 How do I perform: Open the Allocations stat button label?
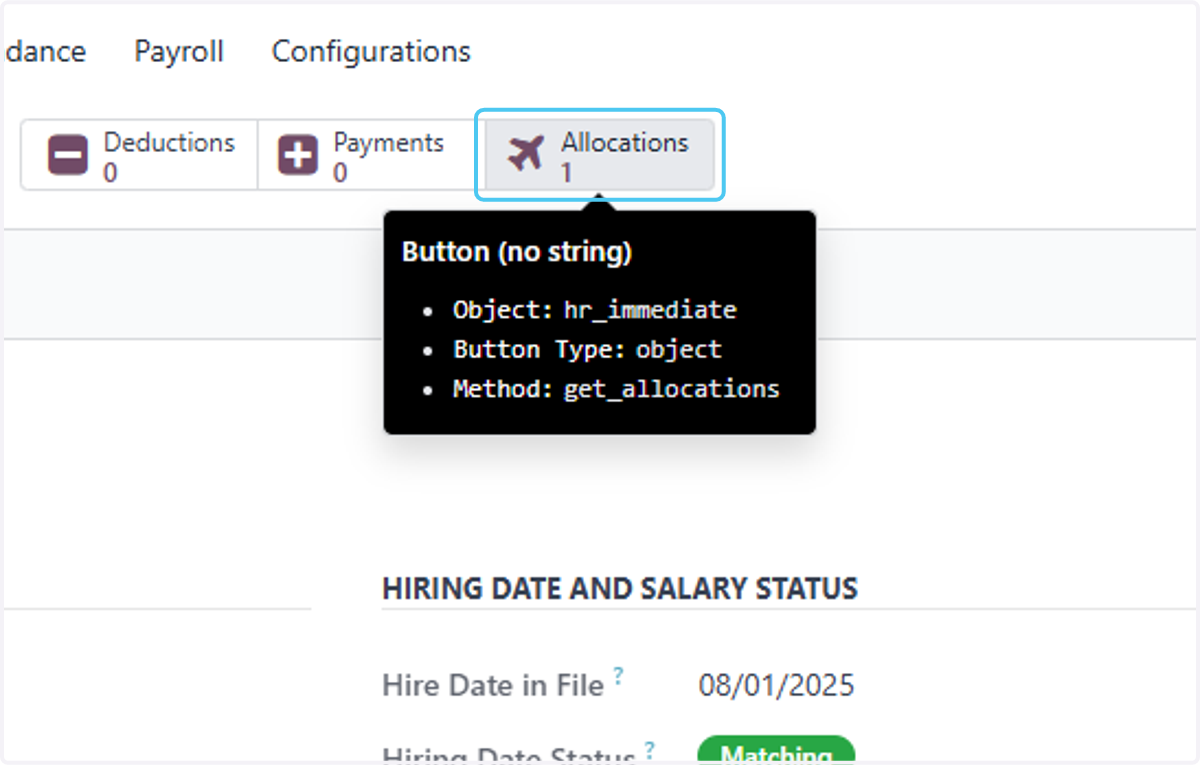625,143
